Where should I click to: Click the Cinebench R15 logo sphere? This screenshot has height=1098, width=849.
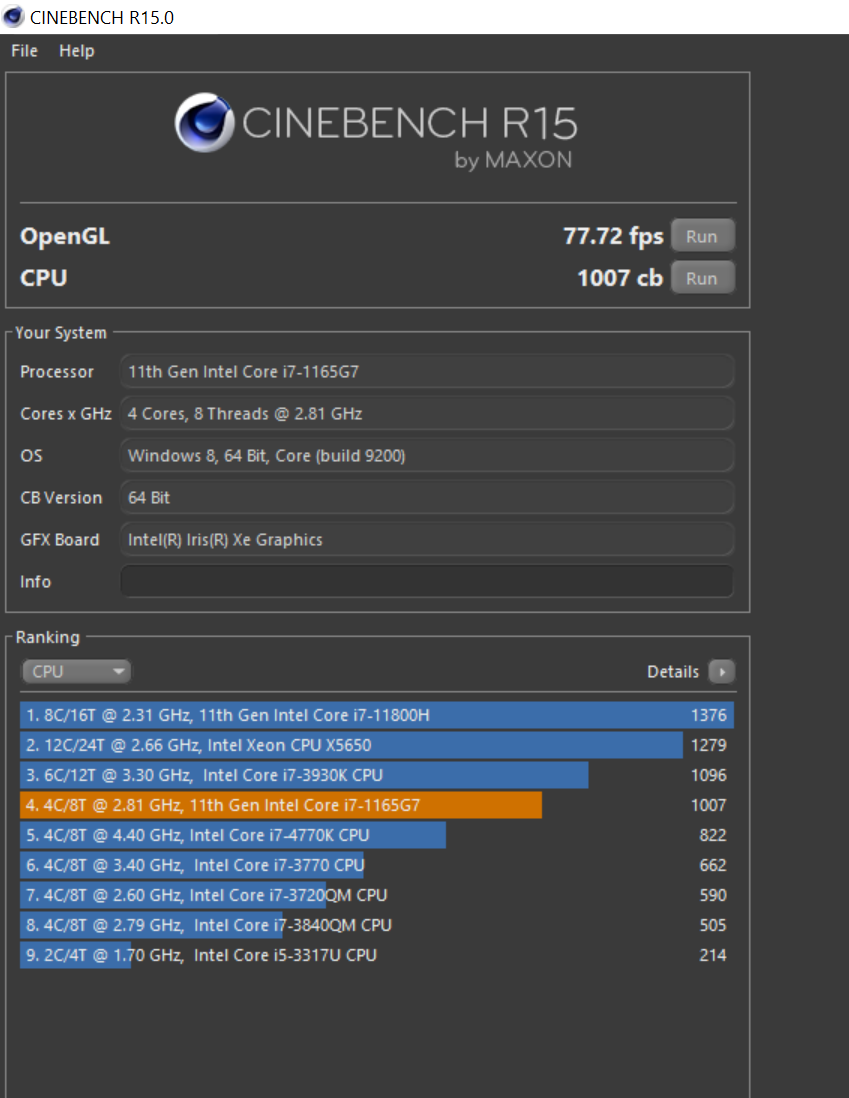(204, 123)
